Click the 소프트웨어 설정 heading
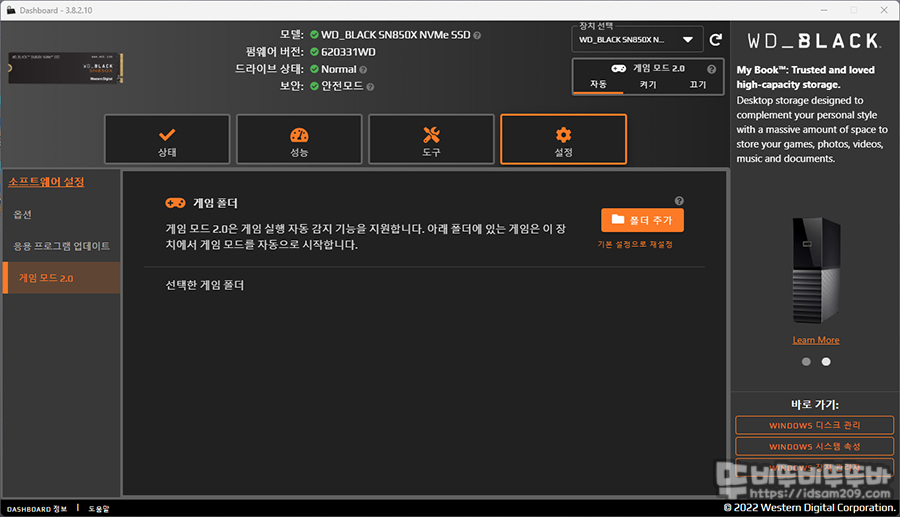The image size is (900, 517). [46, 182]
